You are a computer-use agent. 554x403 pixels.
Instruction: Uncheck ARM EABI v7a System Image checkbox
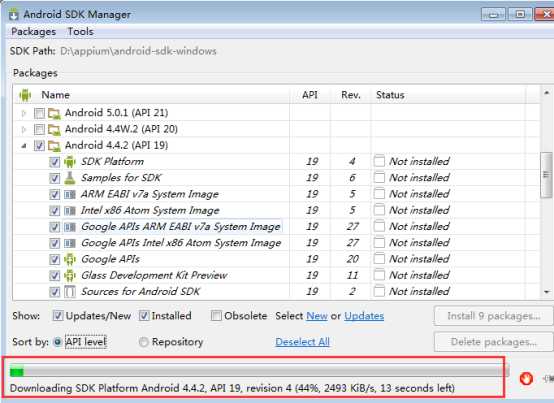click(x=54, y=194)
